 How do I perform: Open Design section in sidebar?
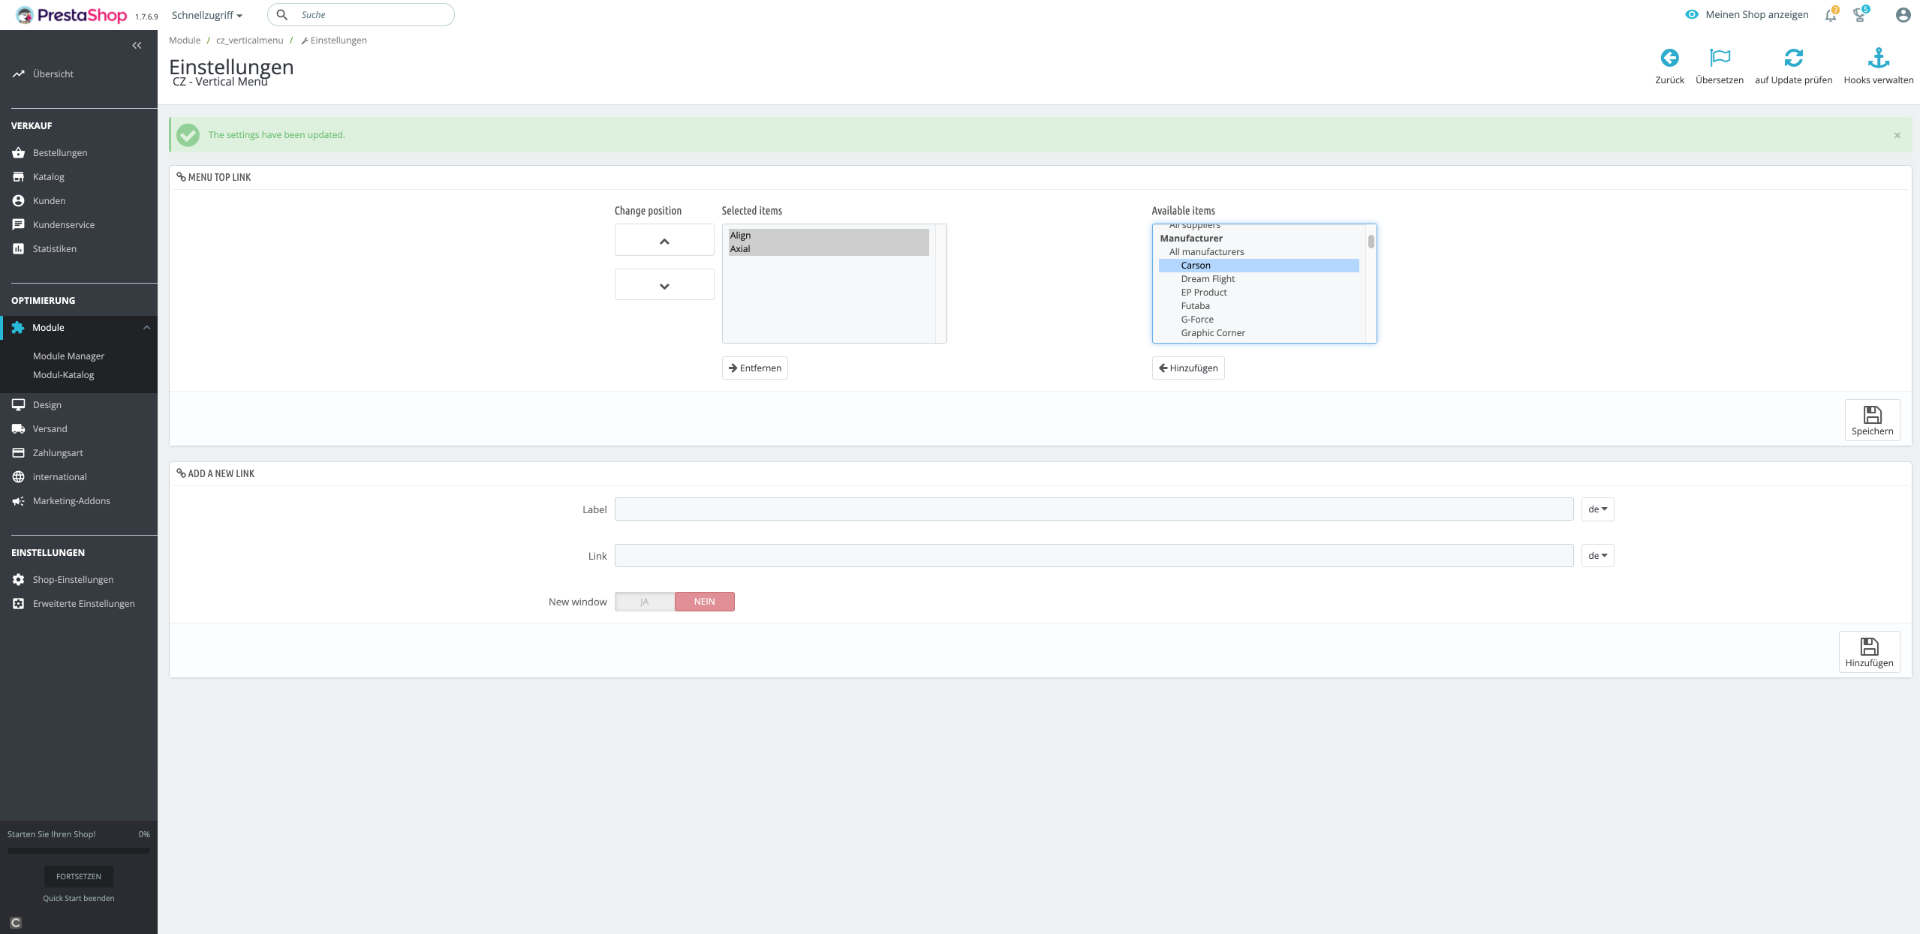pyautogui.click(x=47, y=405)
